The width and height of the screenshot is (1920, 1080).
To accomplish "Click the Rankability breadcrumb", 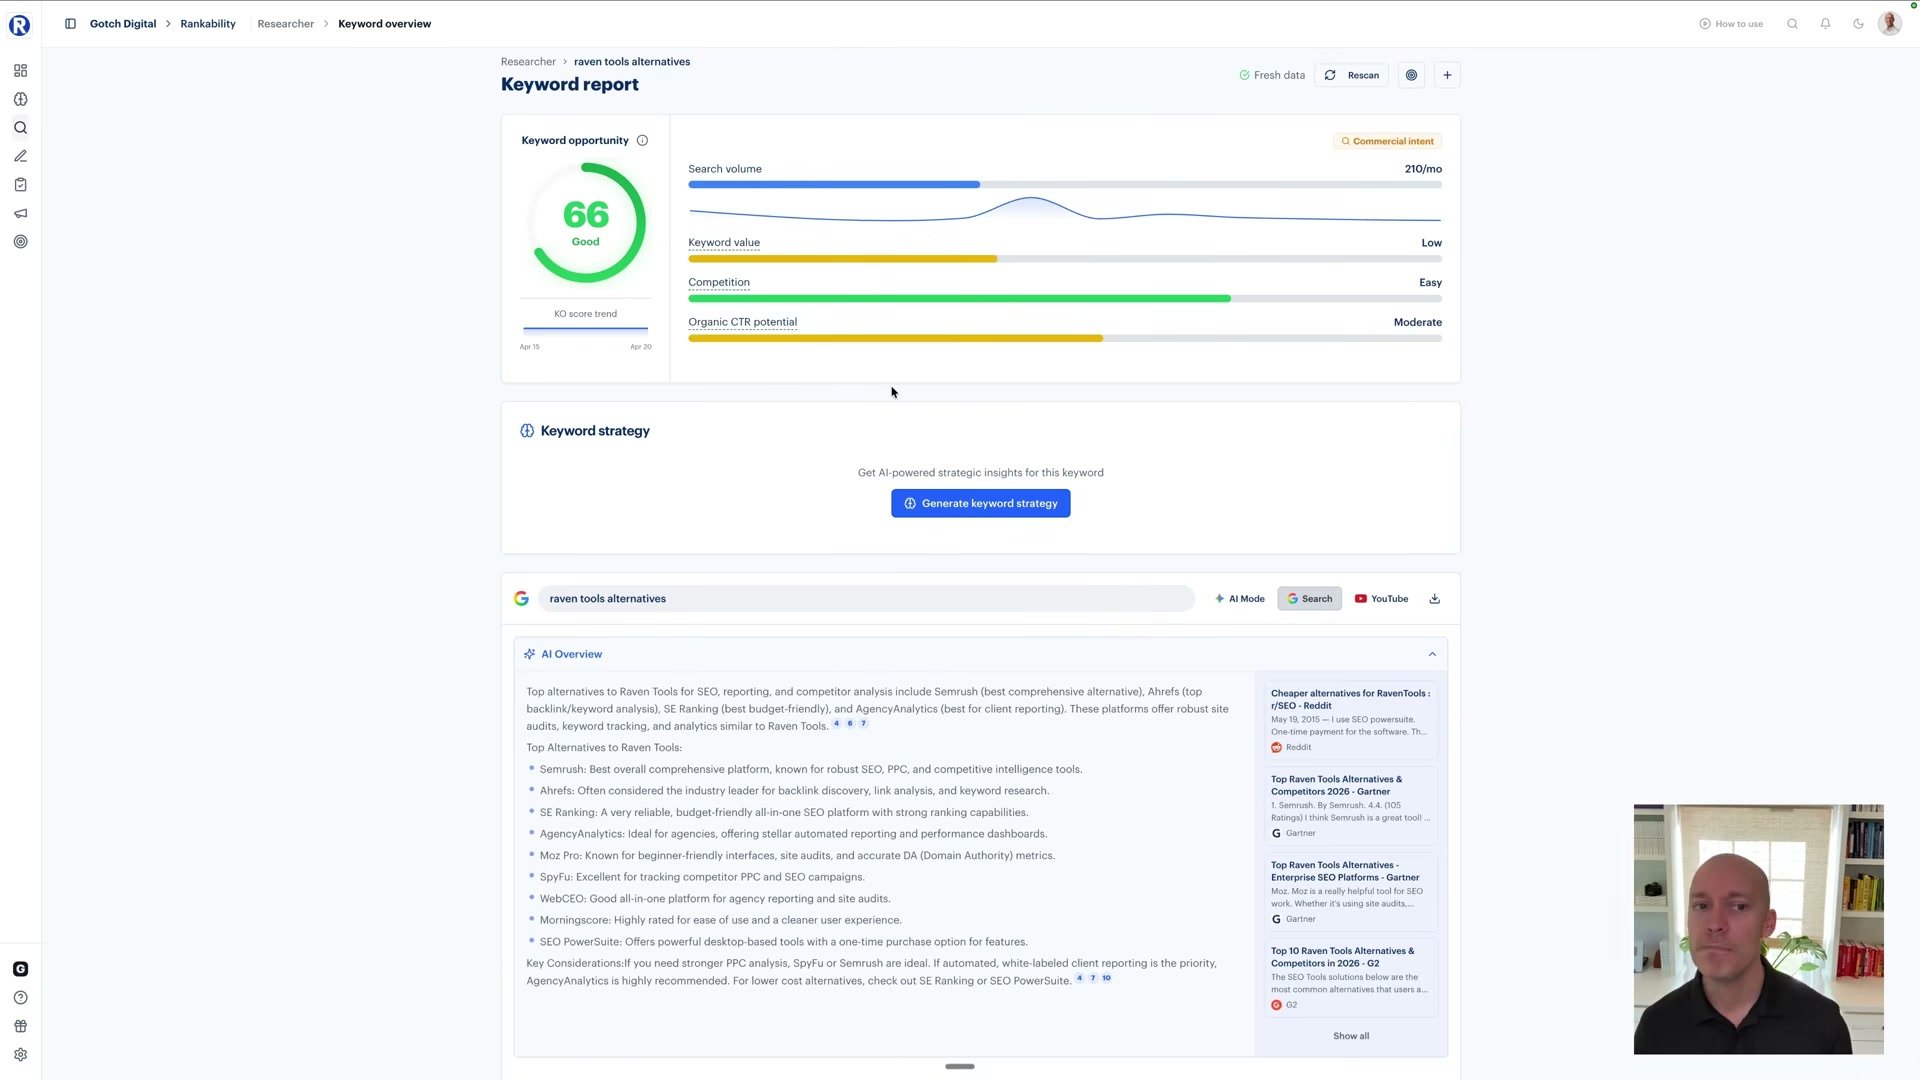I will tap(208, 24).
